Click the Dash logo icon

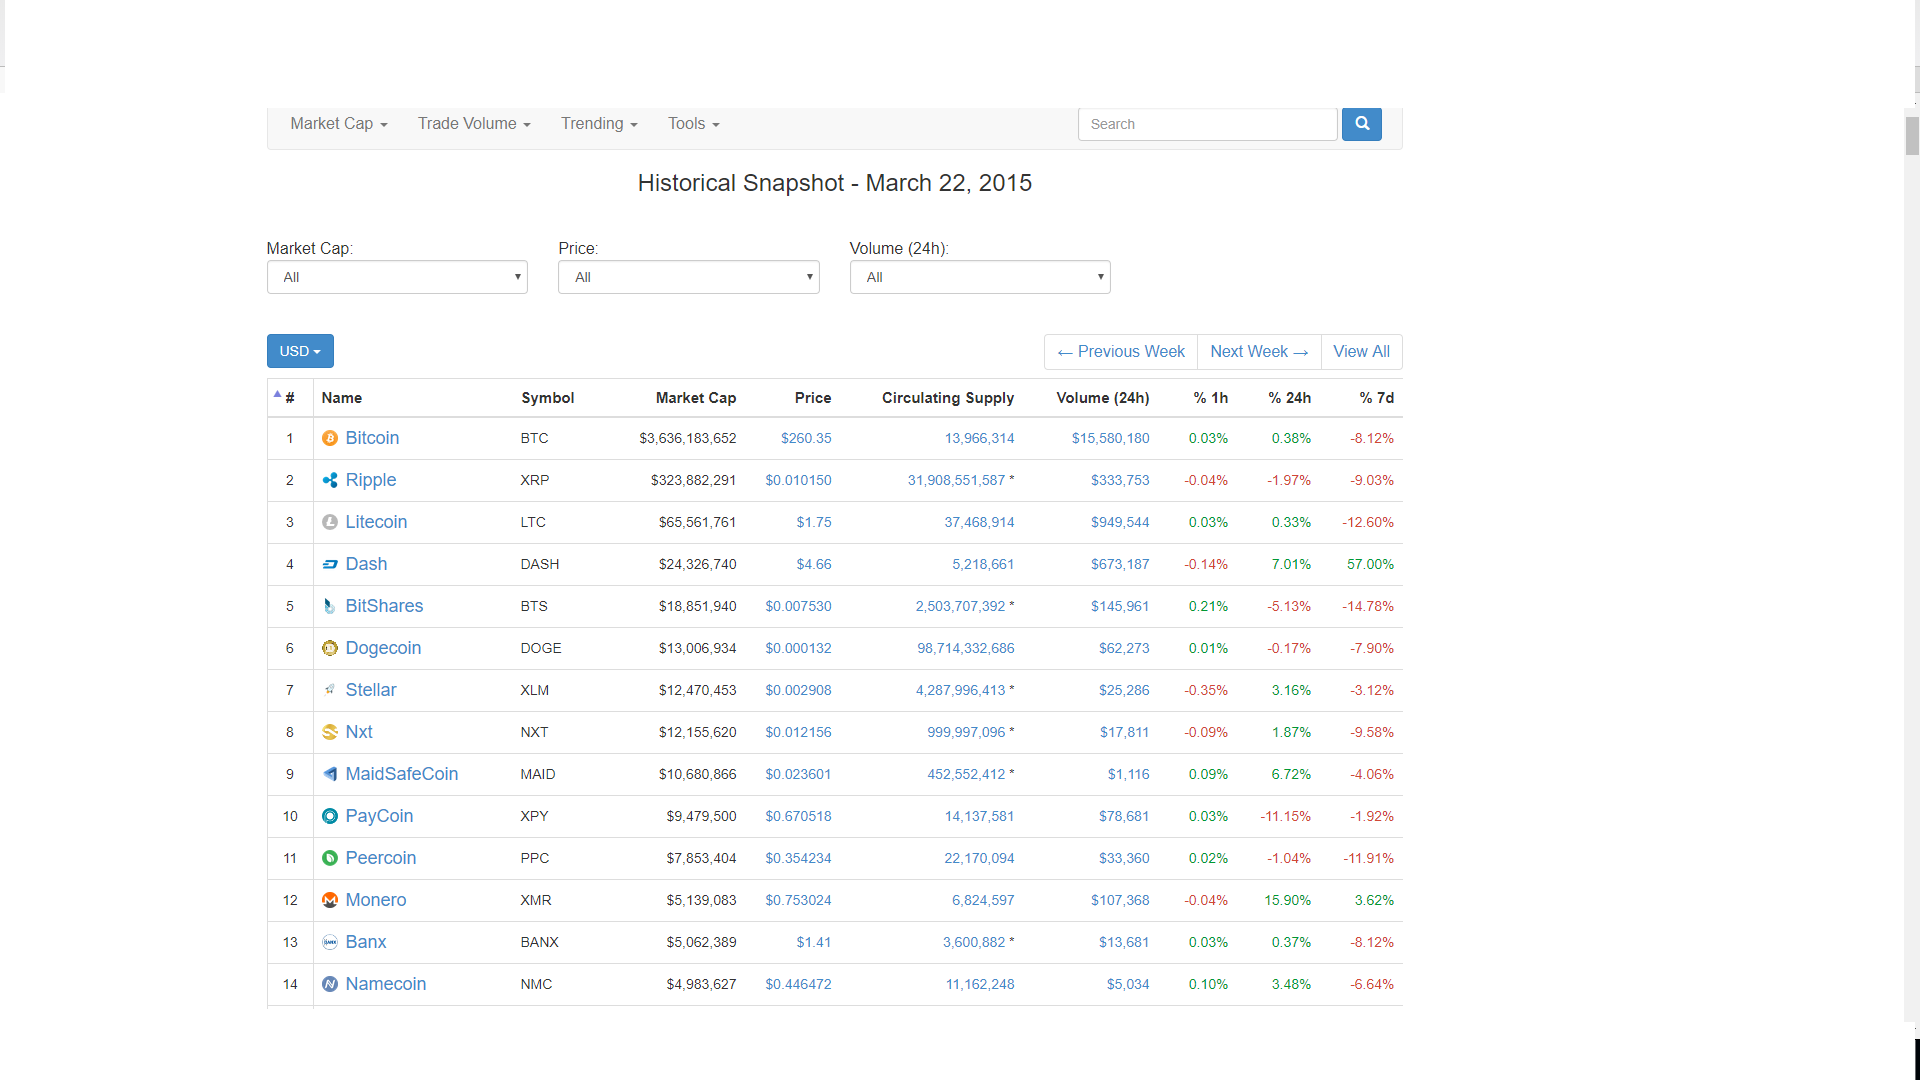[x=330, y=564]
